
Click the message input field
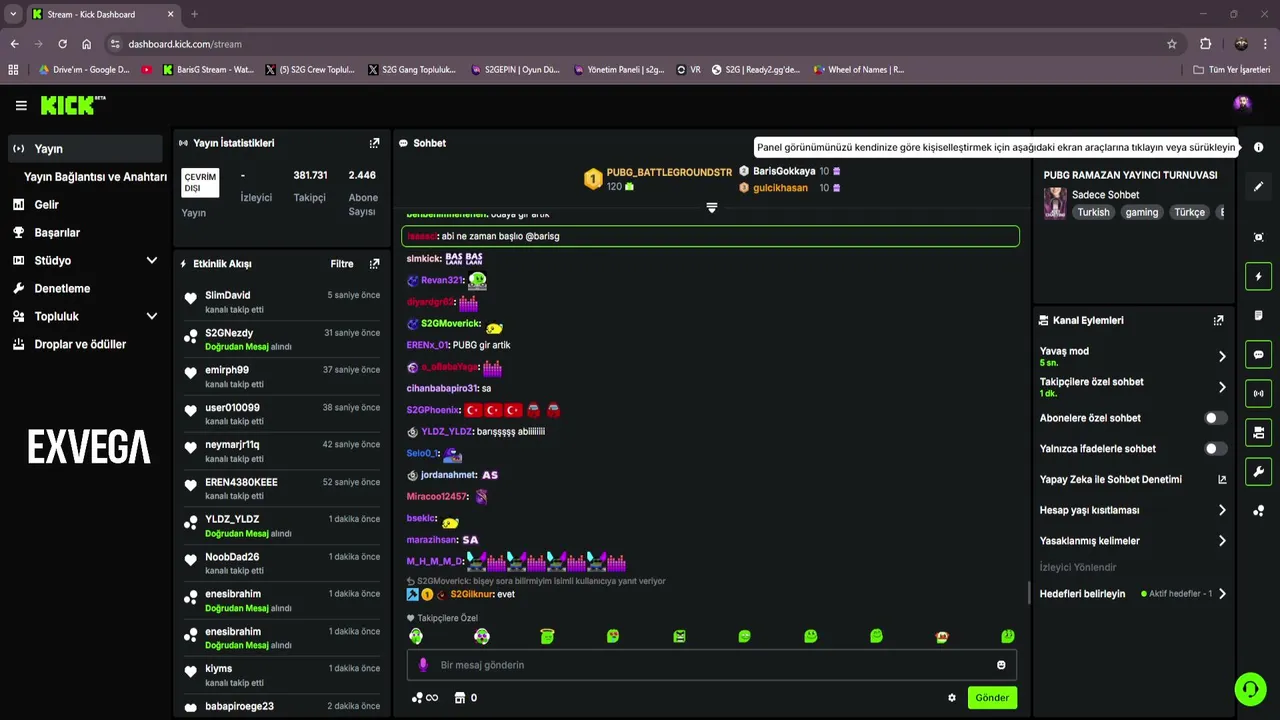click(711, 665)
